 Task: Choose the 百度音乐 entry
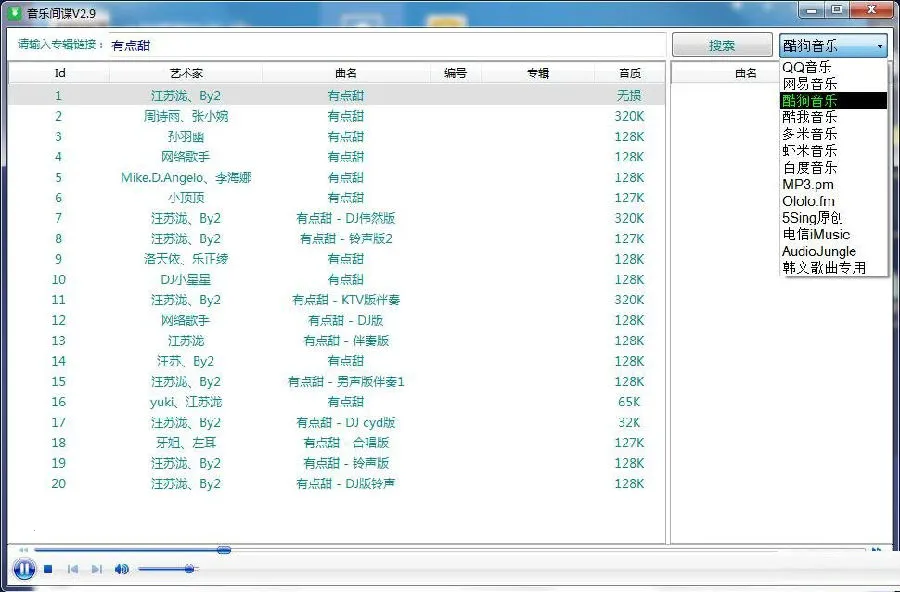tap(810, 168)
